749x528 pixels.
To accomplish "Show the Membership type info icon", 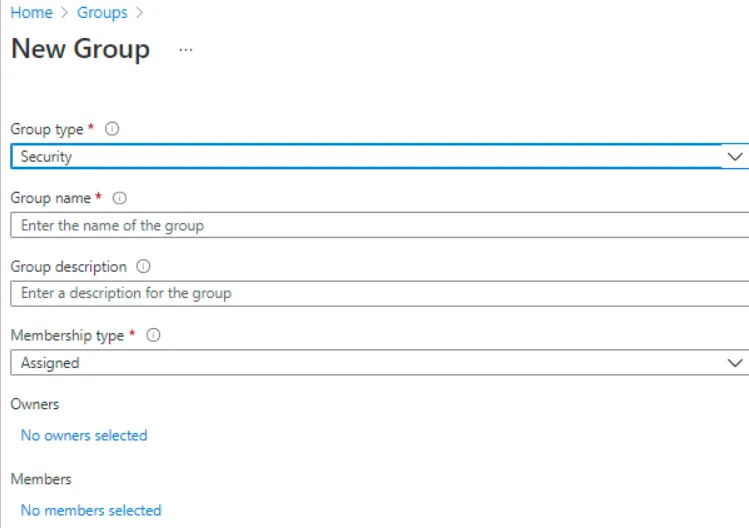I will tap(153, 335).
